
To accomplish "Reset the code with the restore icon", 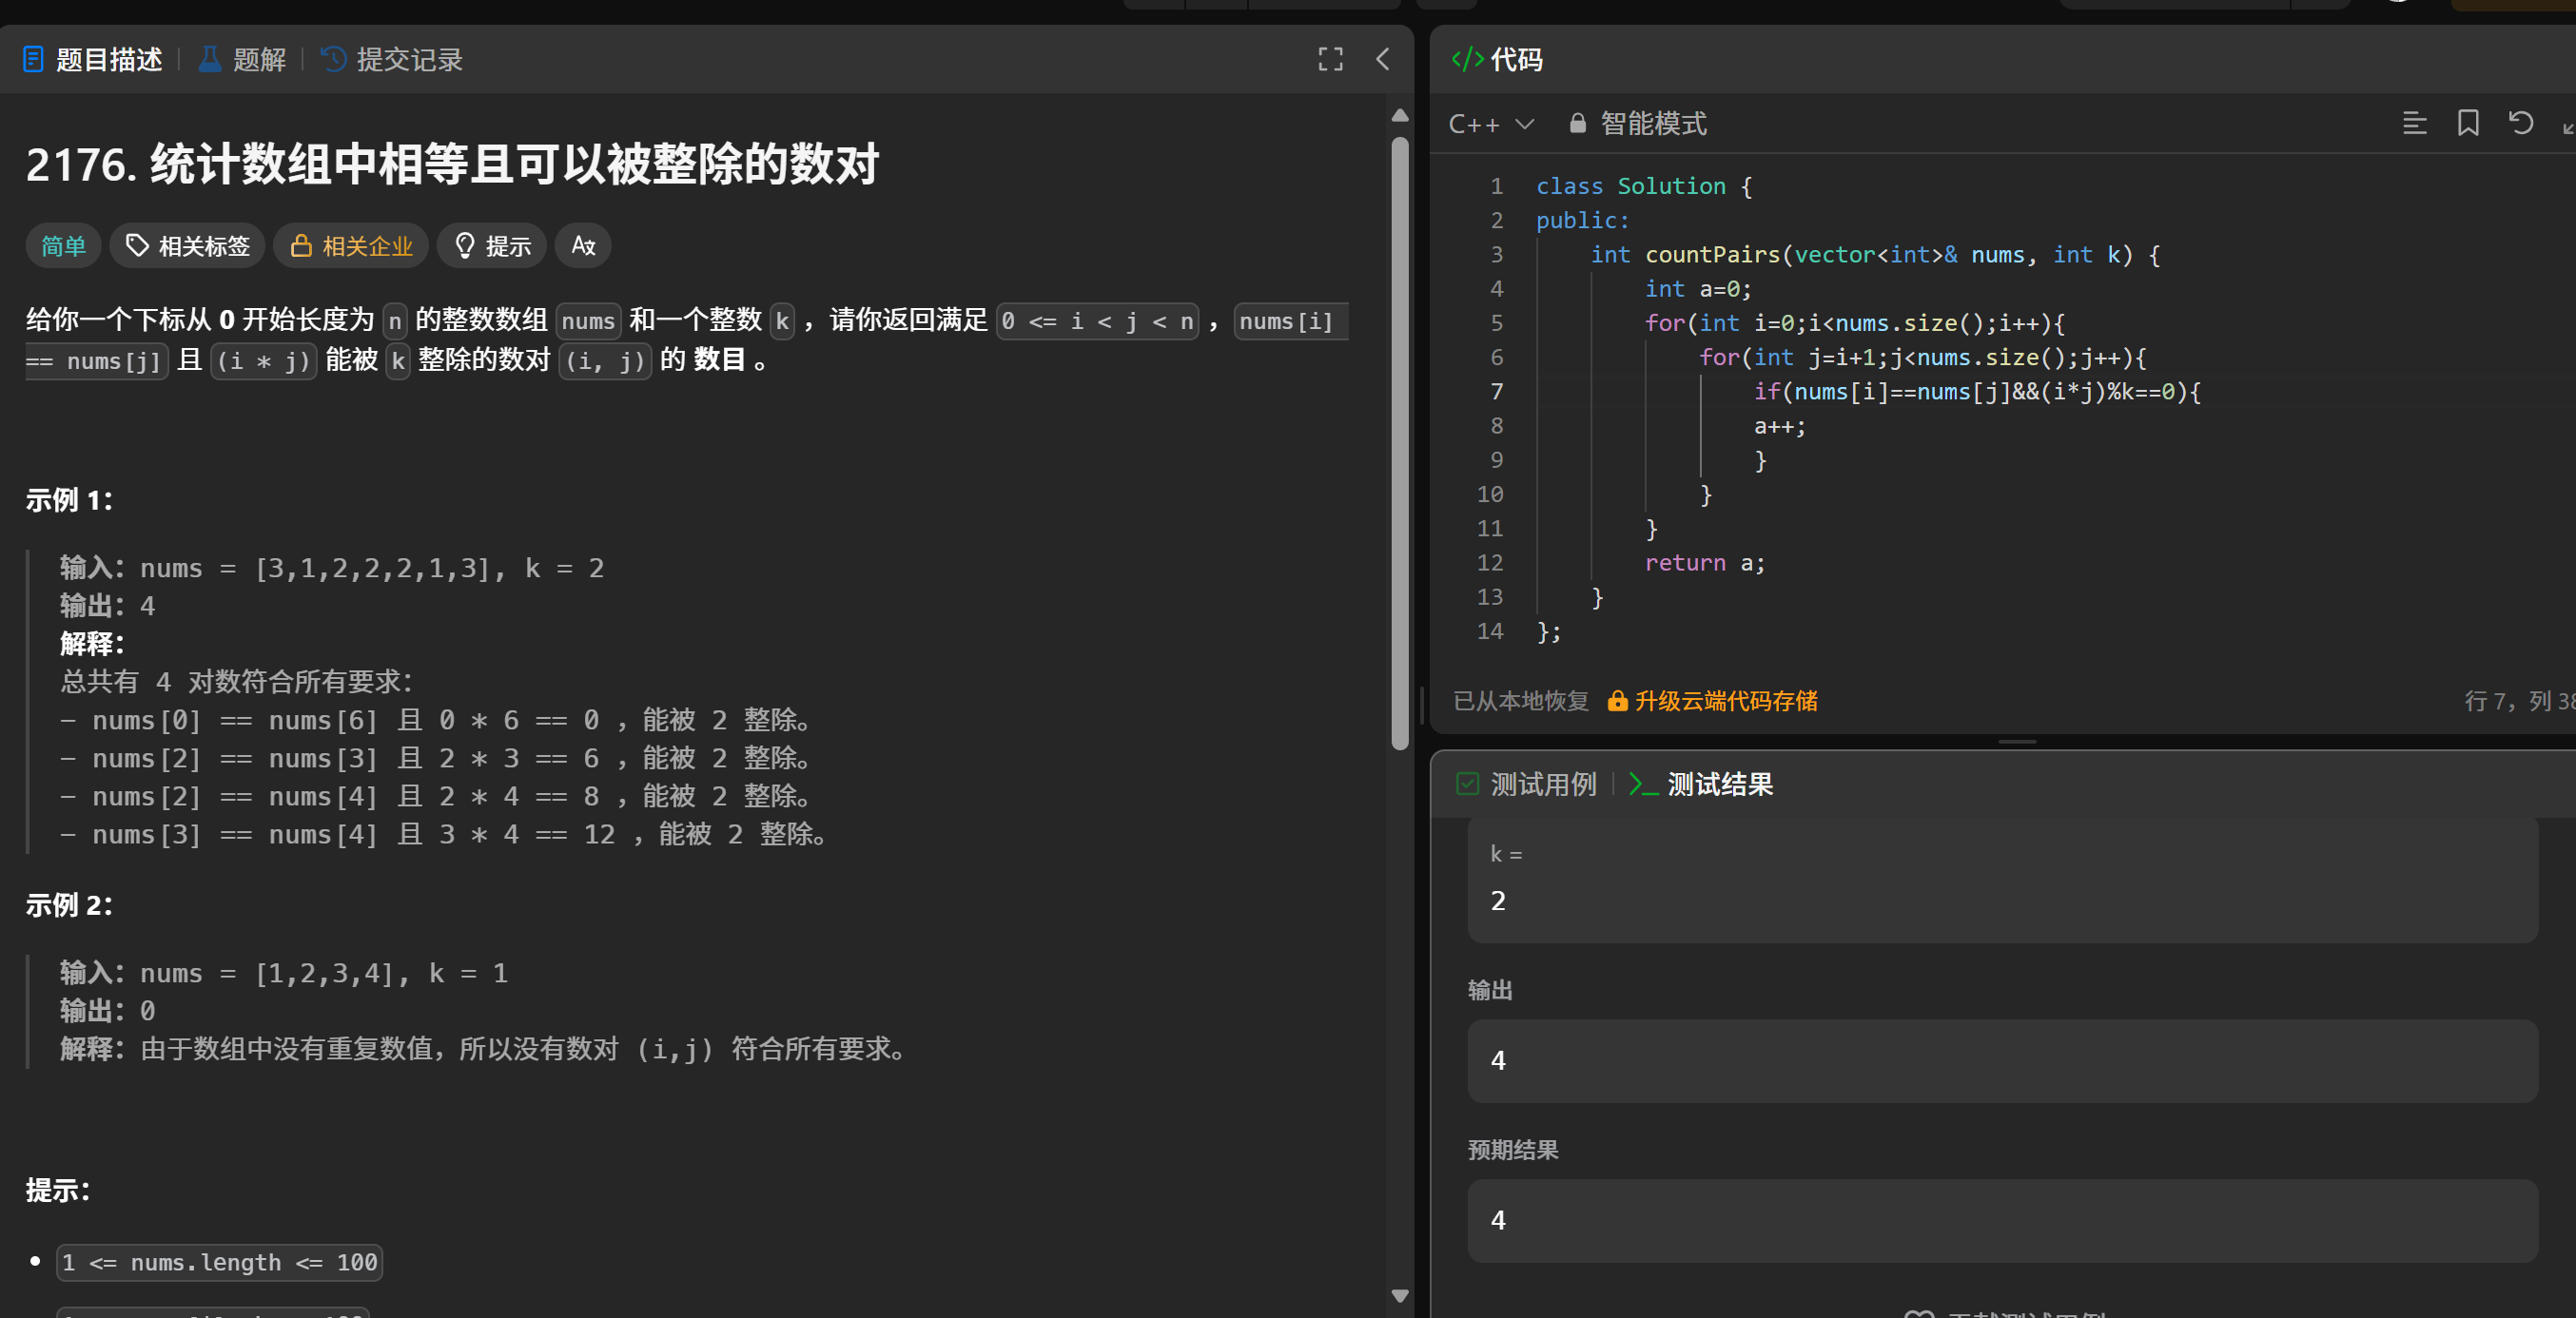I will (x=2521, y=123).
